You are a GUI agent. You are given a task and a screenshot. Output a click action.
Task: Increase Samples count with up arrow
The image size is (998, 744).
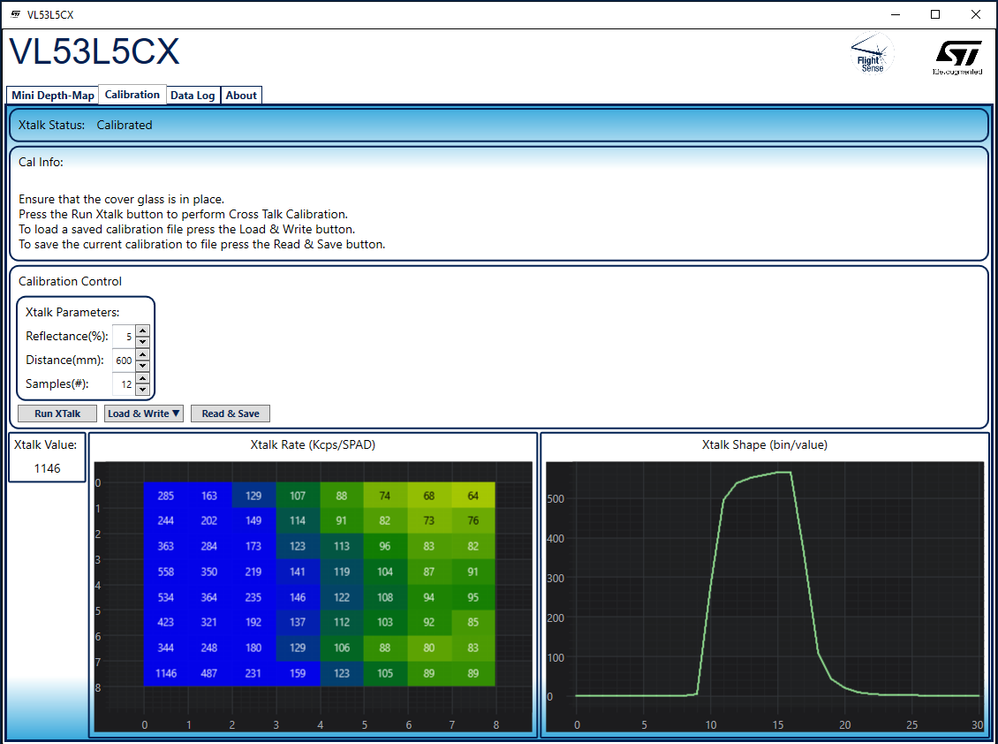point(143,379)
